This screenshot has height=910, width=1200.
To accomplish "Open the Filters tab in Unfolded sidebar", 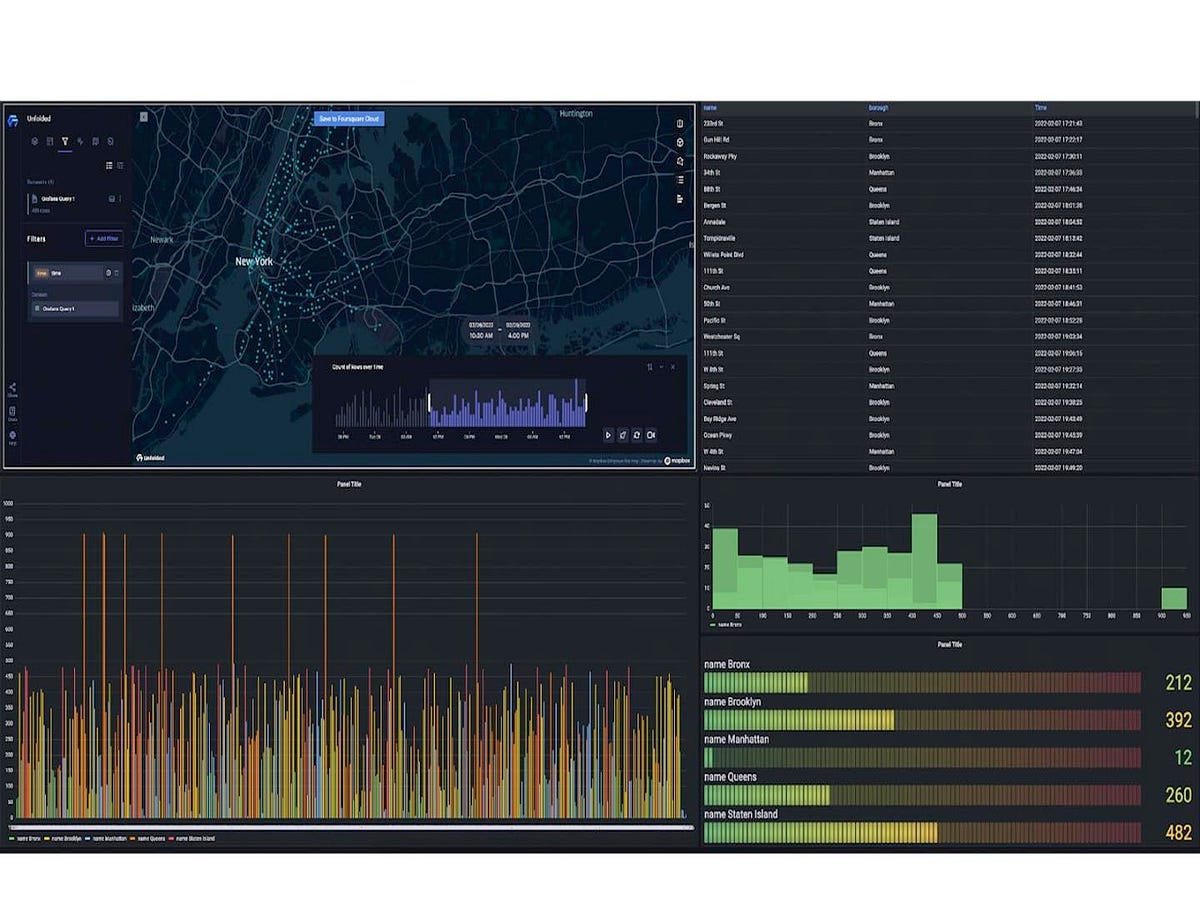I will click(x=65, y=142).
